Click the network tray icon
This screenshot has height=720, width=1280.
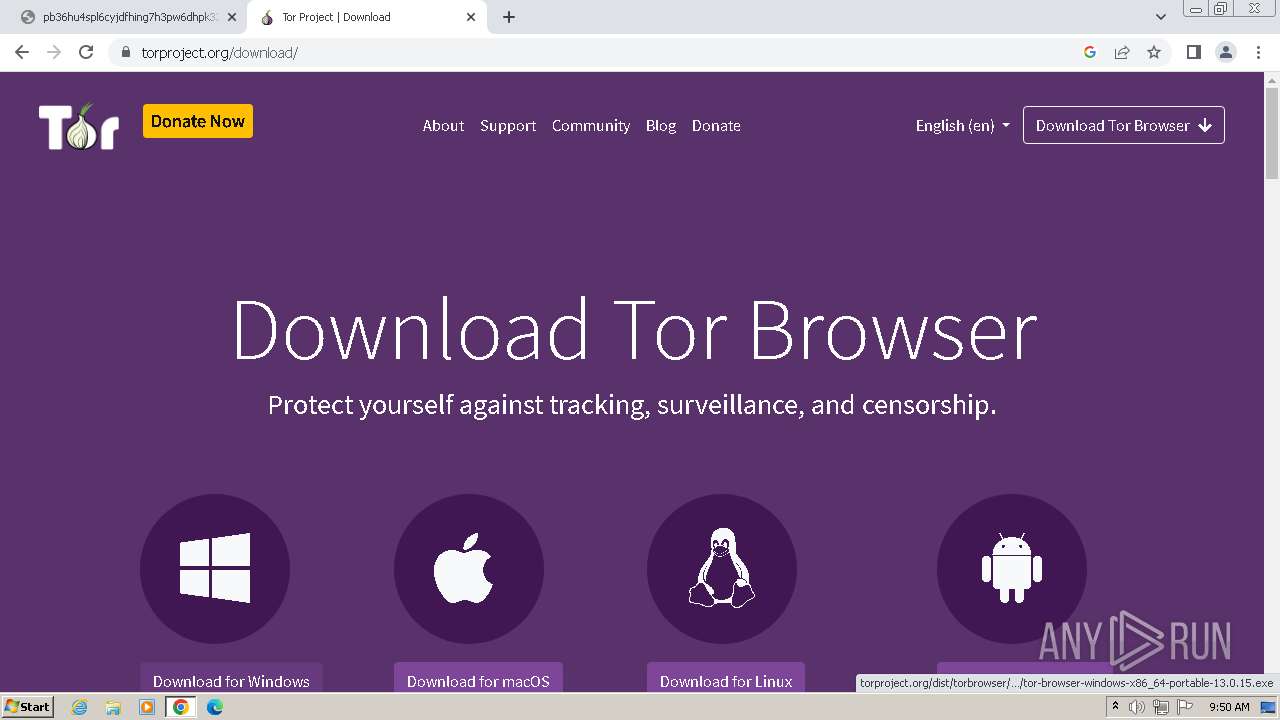tap(1160, 707)
